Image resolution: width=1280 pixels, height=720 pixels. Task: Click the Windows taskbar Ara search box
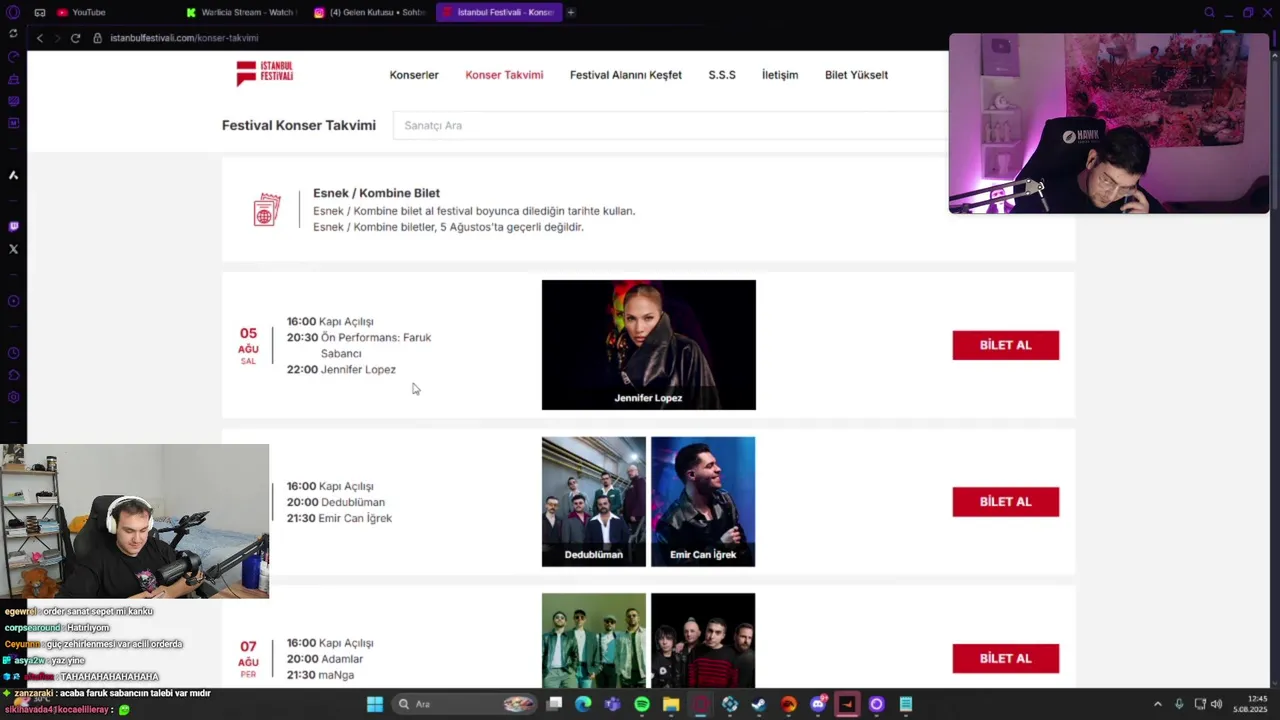466,704
